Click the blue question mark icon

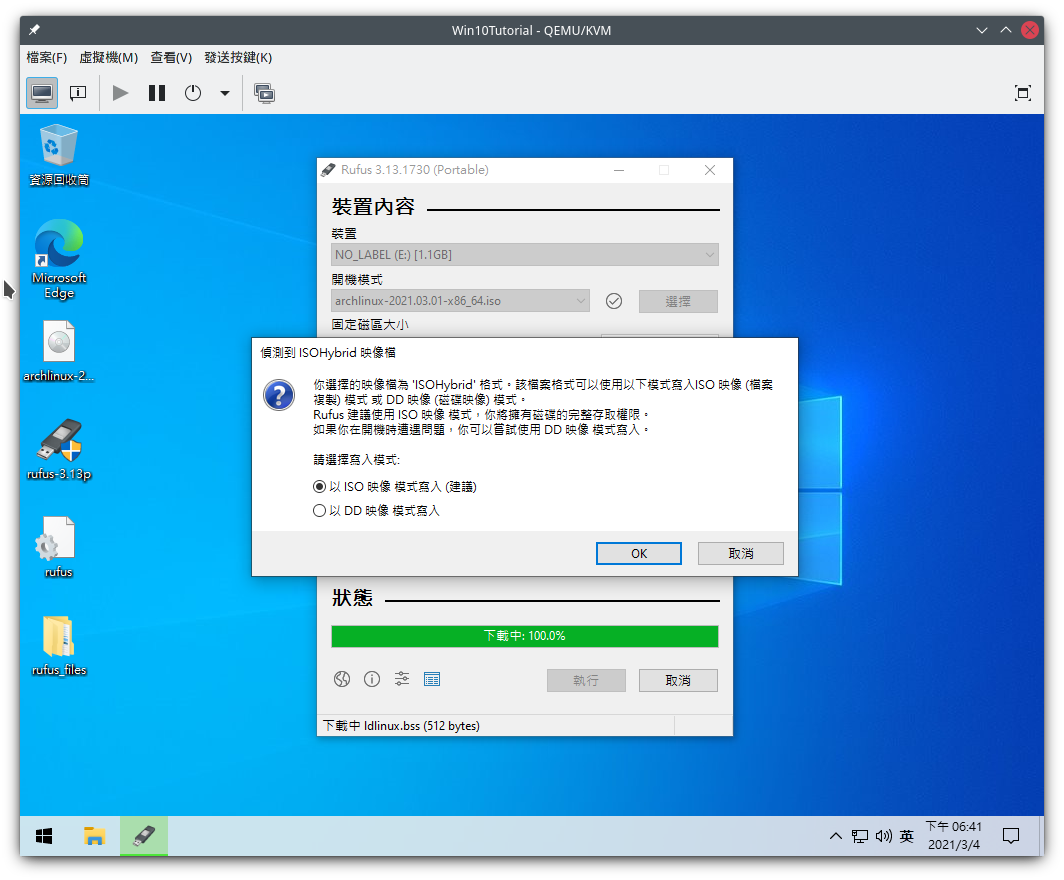(279, 396)
